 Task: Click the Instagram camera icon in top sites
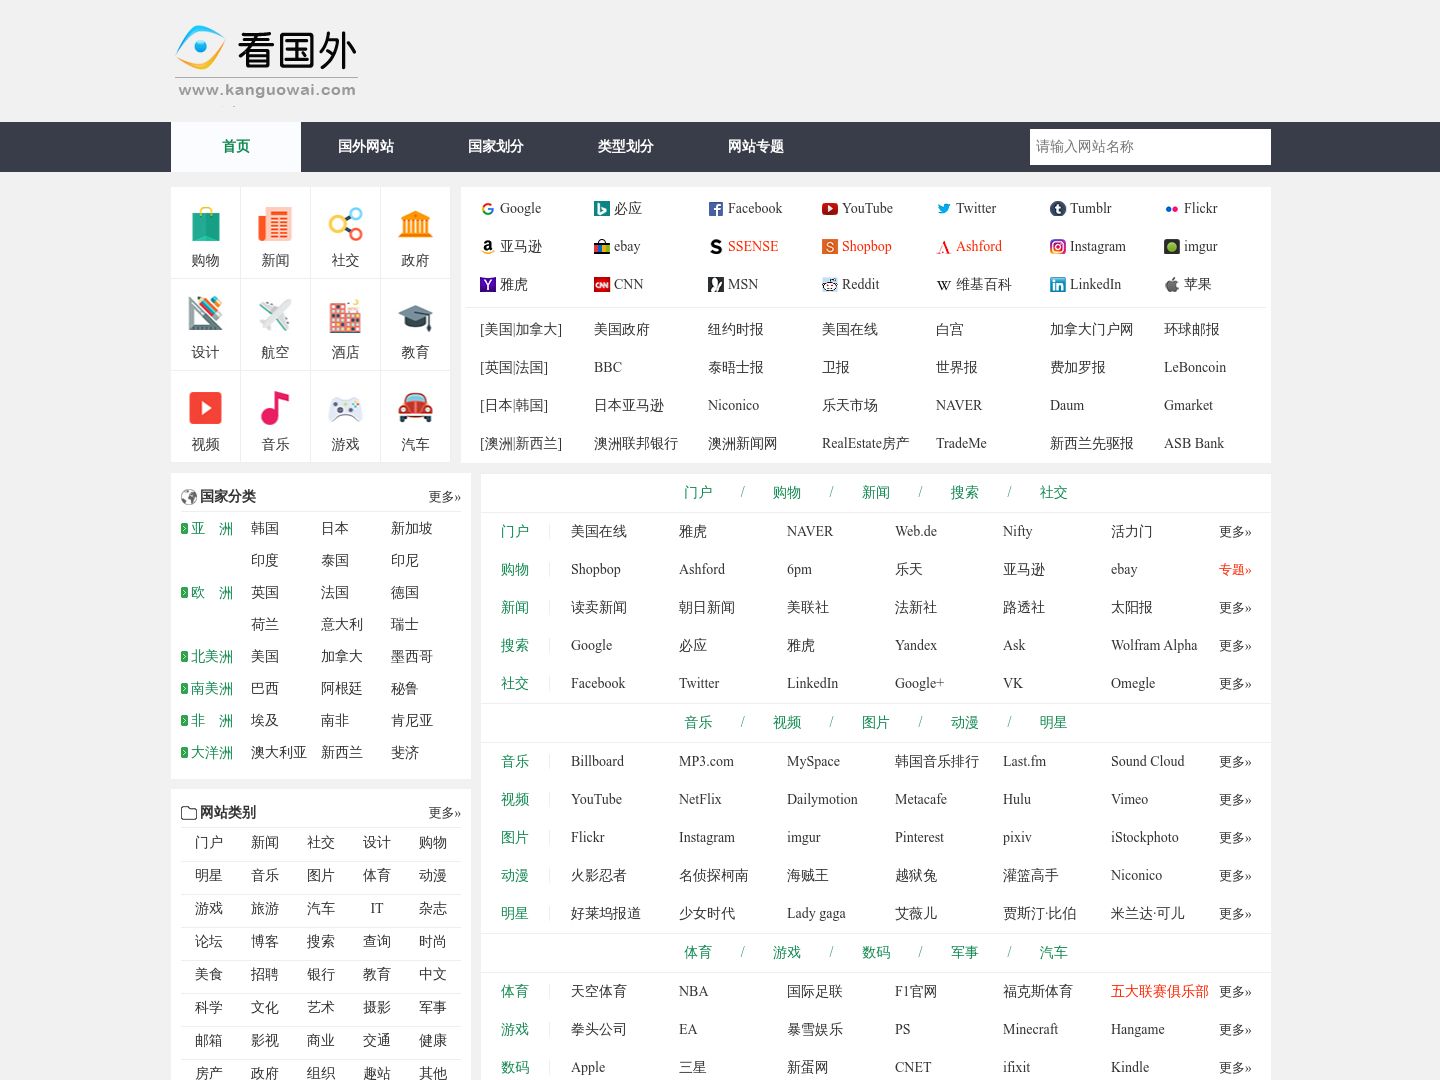point(1058,247)
